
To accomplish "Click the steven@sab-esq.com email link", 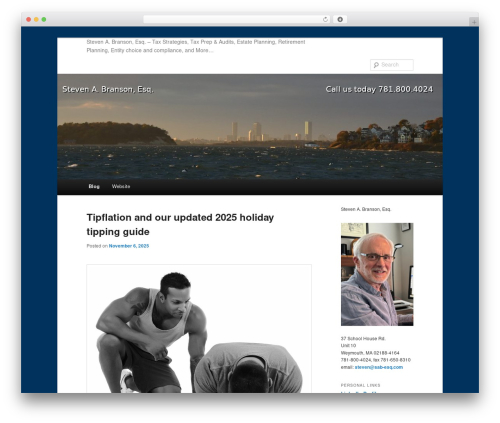I will (x=379, y=367).
